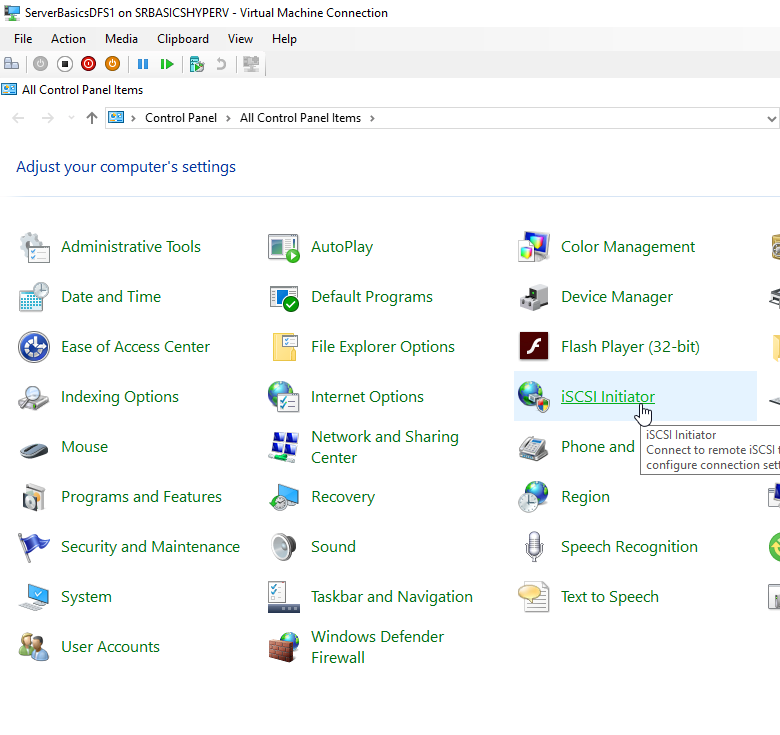
Task: Click the Text to Speech icon
Action: click(x=534, y=597)
